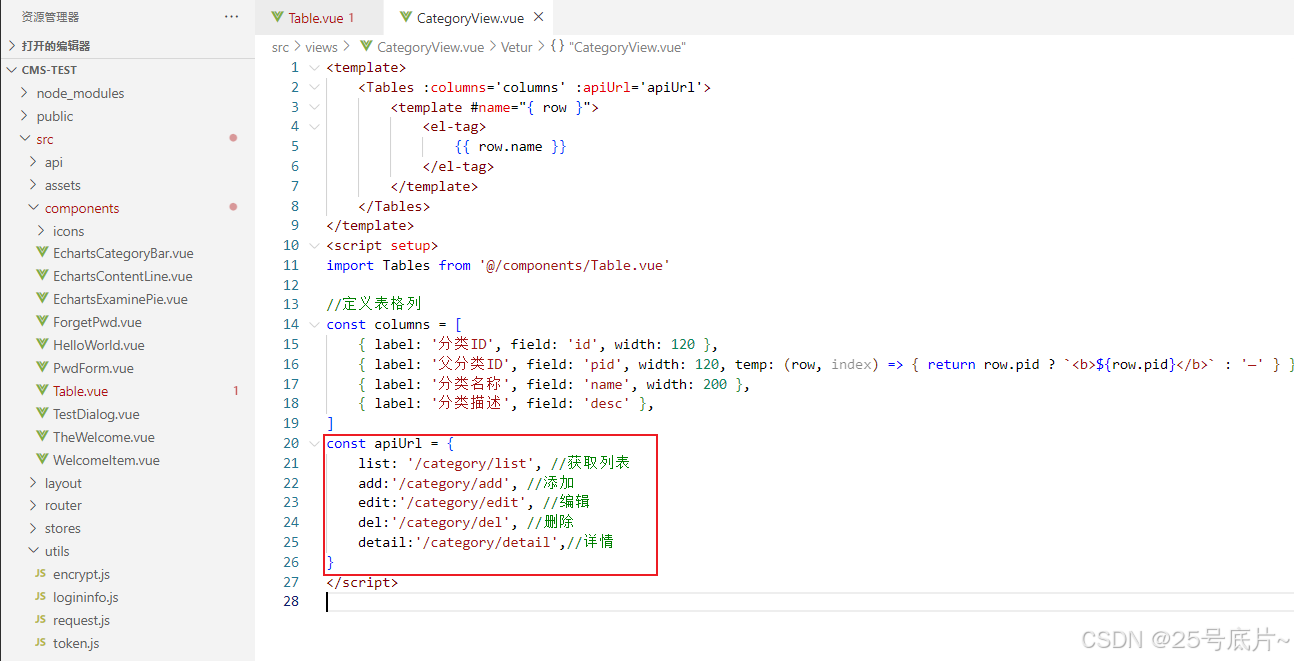
Task: Click the Vue icon on CategoryView.vue tab
Action: tap(405, 17)
